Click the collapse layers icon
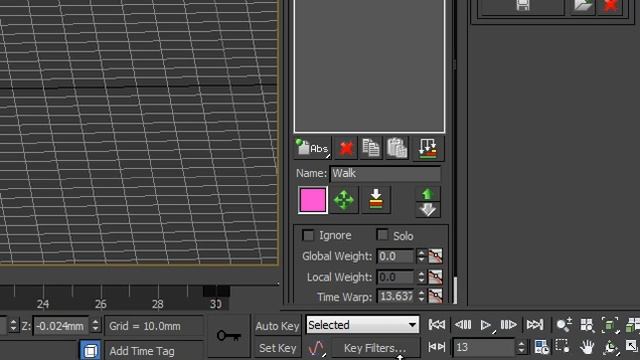Screen dimensions: 640x360 click(x=428, y=148)
